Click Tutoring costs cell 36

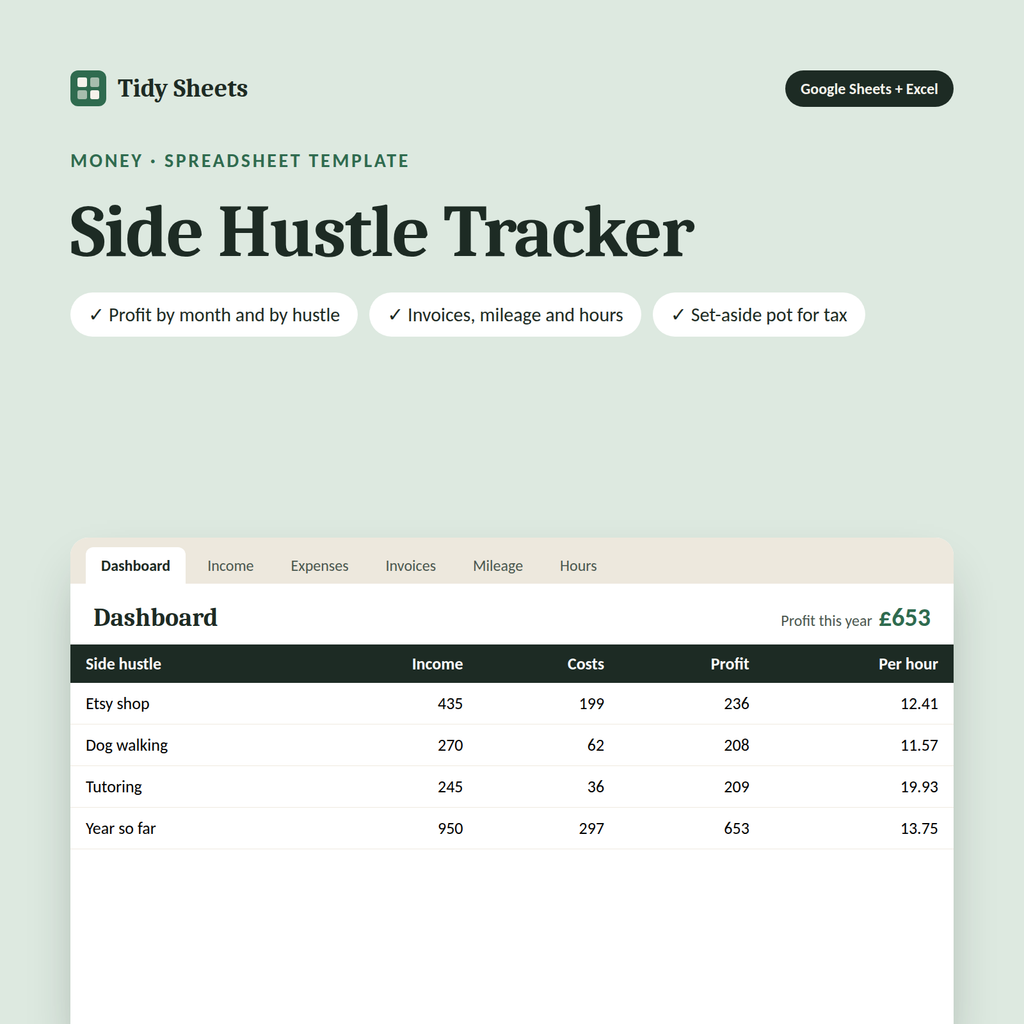point(596,787)
